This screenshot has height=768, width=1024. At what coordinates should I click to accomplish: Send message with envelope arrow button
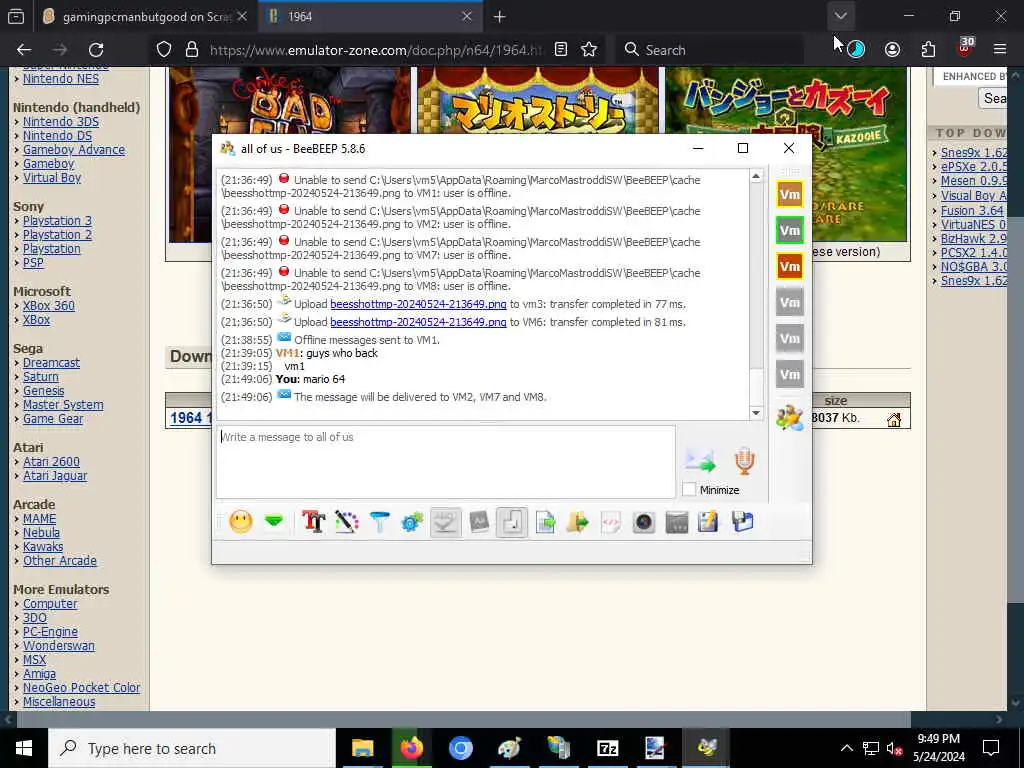(x=701, y=462)
